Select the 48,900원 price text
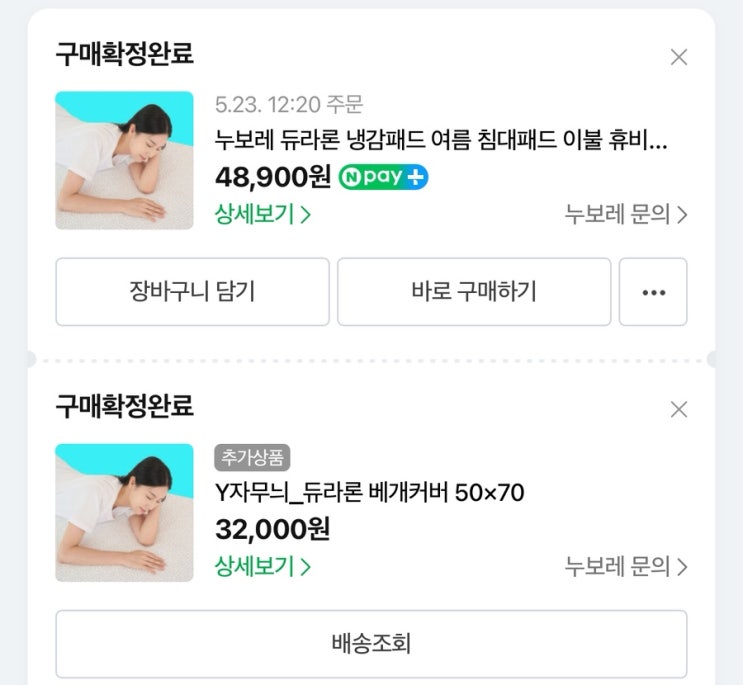Viewport: 743px width, 685px height. (x=272, y=177)
